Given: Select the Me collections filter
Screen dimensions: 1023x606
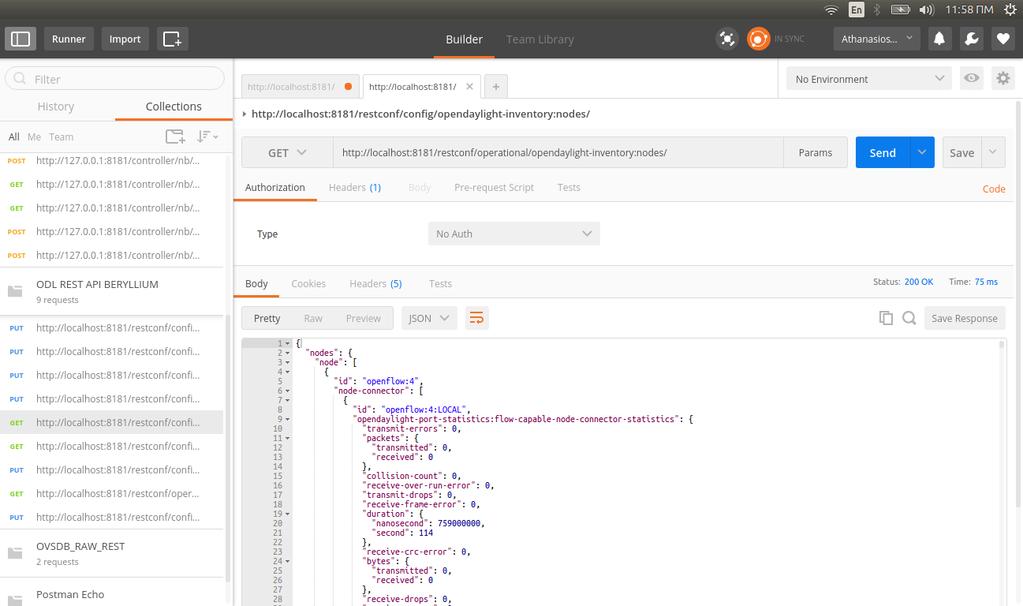Looking at the screenshot, I should point(34,137).
